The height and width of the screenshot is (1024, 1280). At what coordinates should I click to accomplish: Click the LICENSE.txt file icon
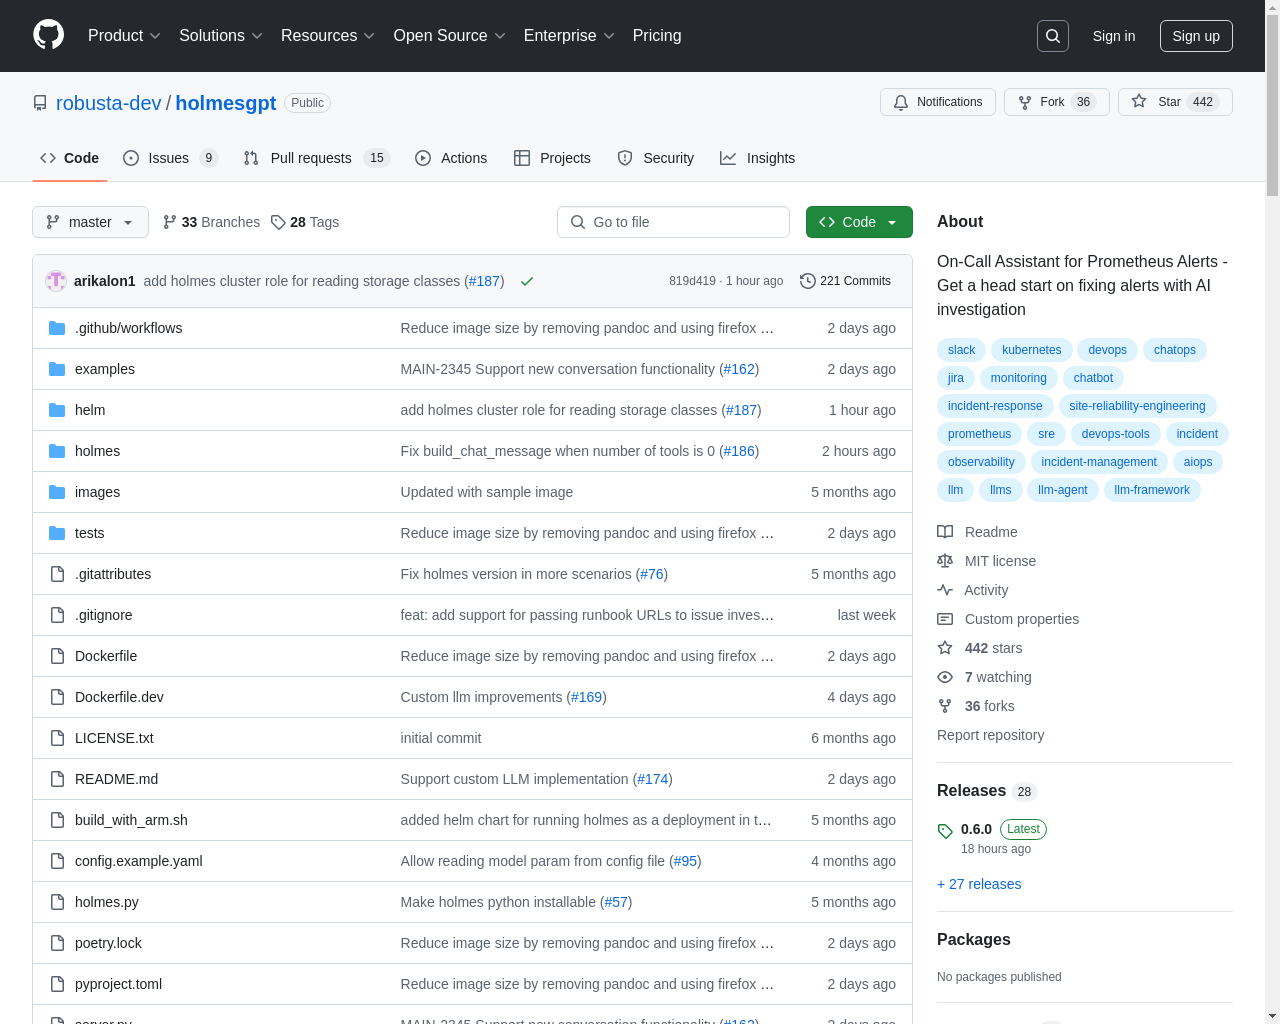click(x=57, y=738)
